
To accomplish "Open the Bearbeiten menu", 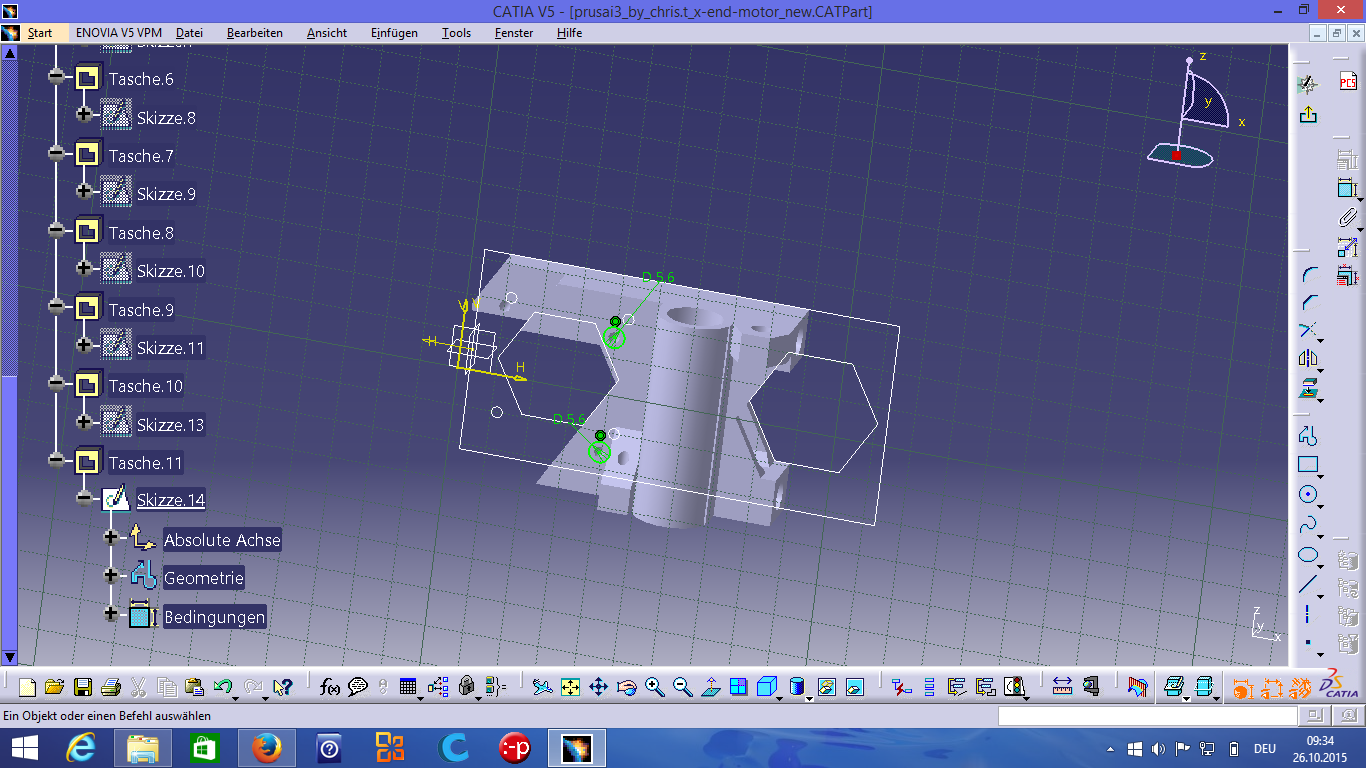I will [x=254, y=33].
